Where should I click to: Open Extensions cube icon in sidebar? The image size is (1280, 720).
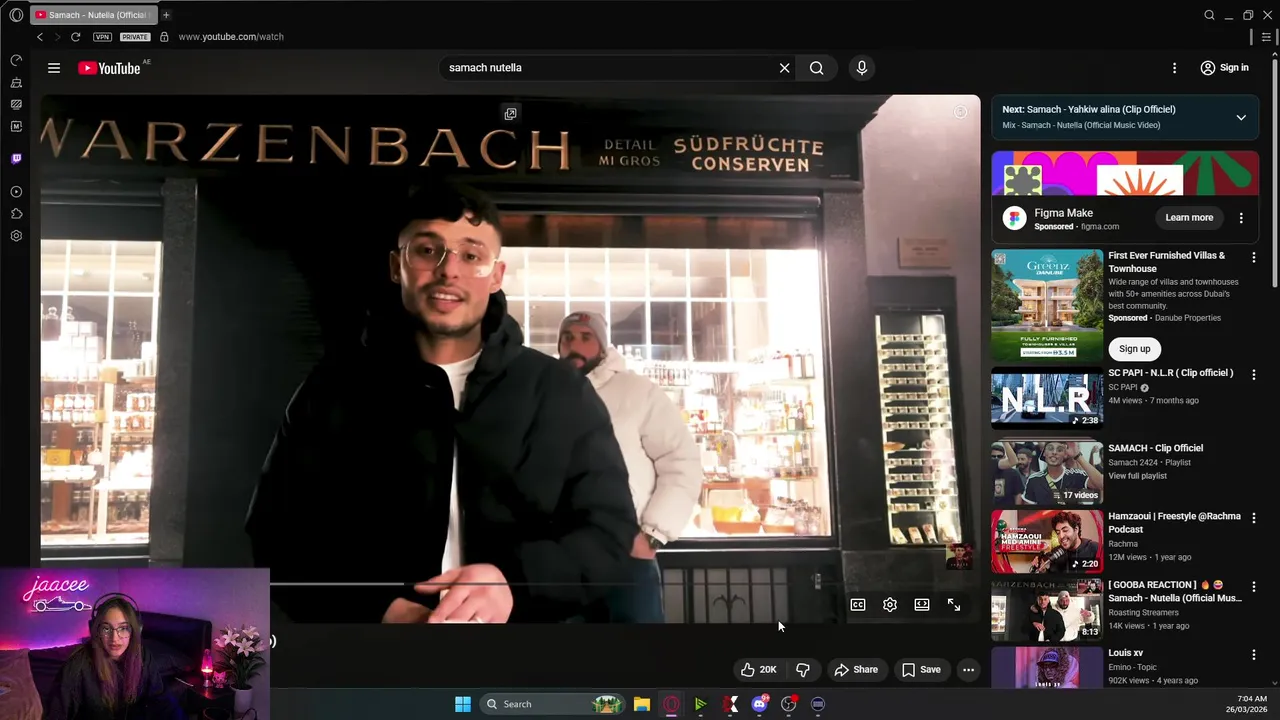(x=16, y=213)
